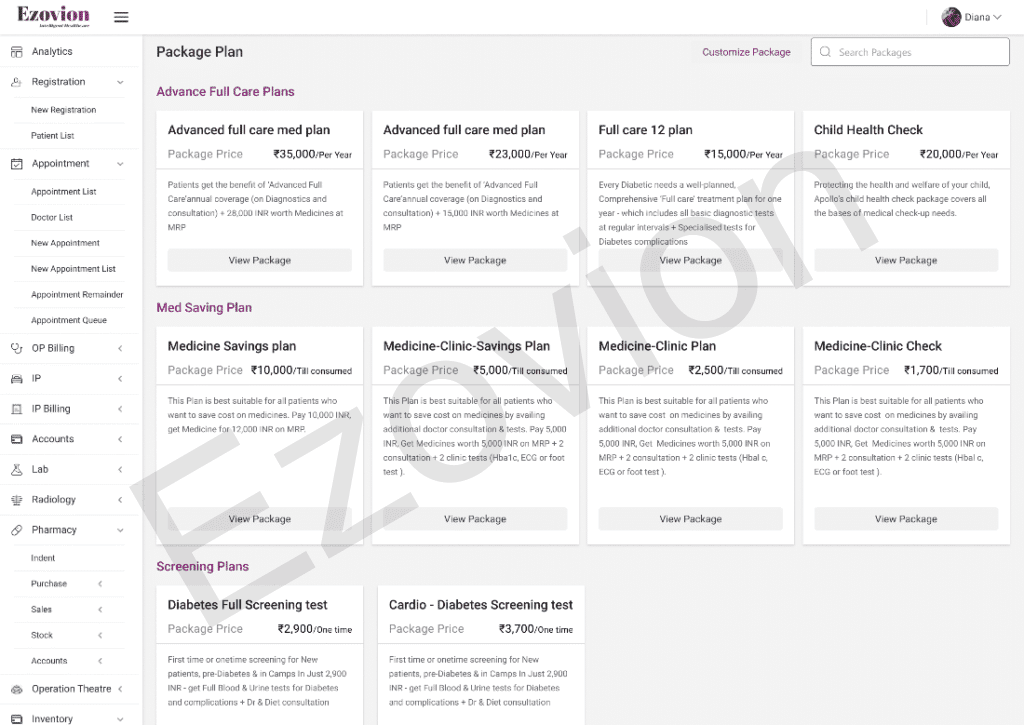Click the Customize Package link

tap(746, 52)
